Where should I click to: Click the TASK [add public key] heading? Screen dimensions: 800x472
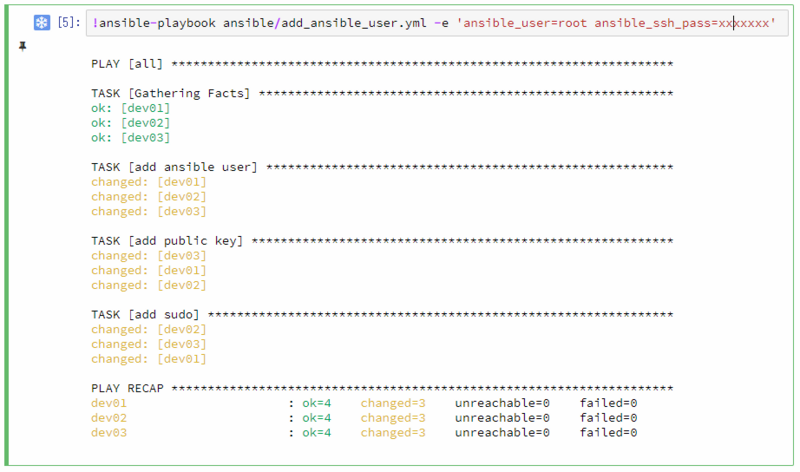[167, 241]
